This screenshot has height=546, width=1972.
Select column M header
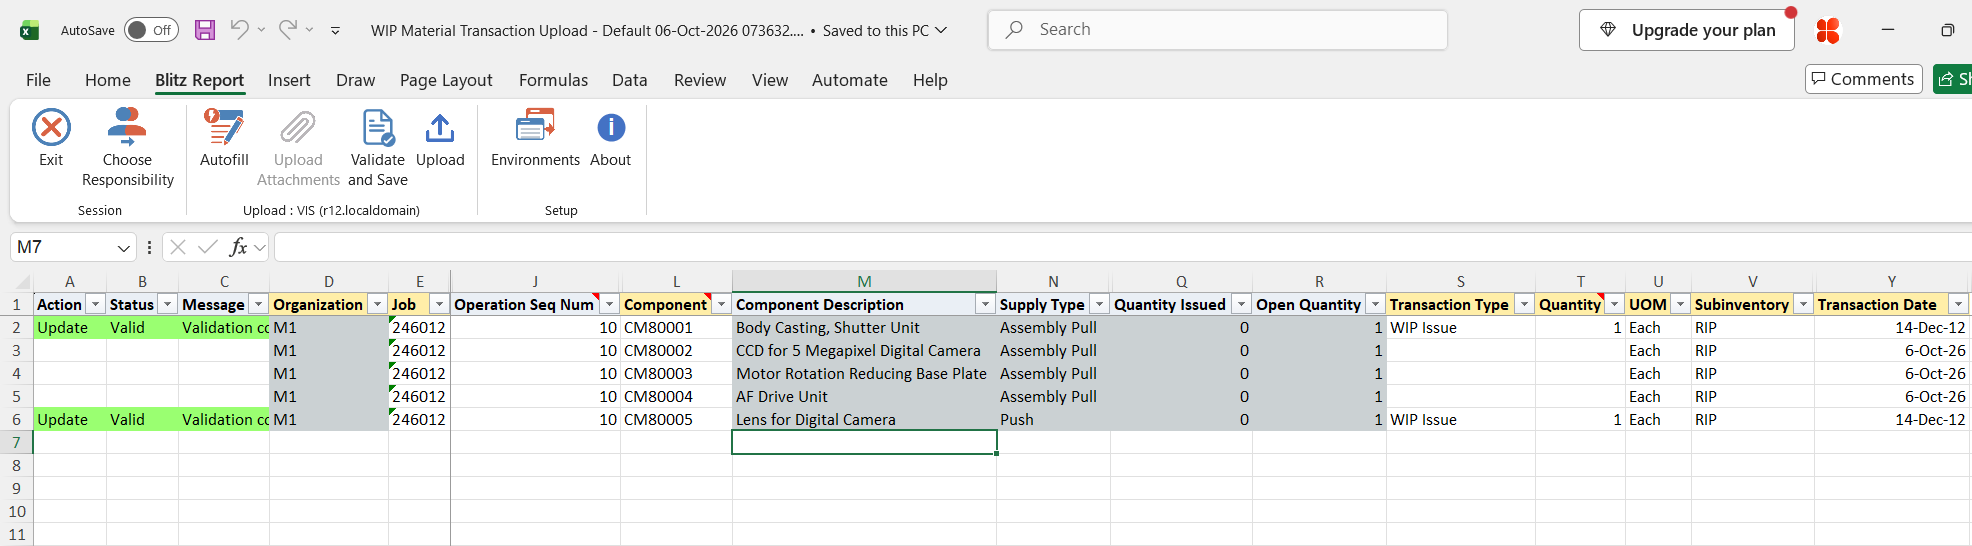(x=864, y=282)
